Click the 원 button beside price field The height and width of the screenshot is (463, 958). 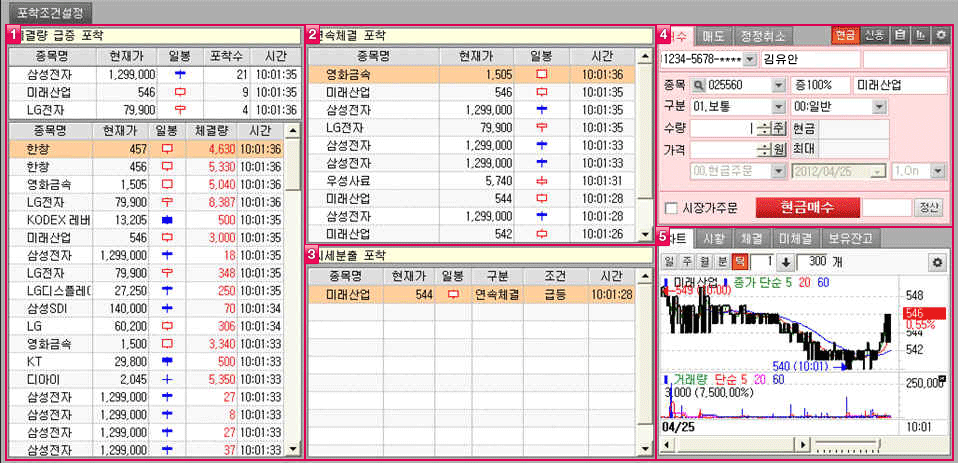click(x=778, y=150)
